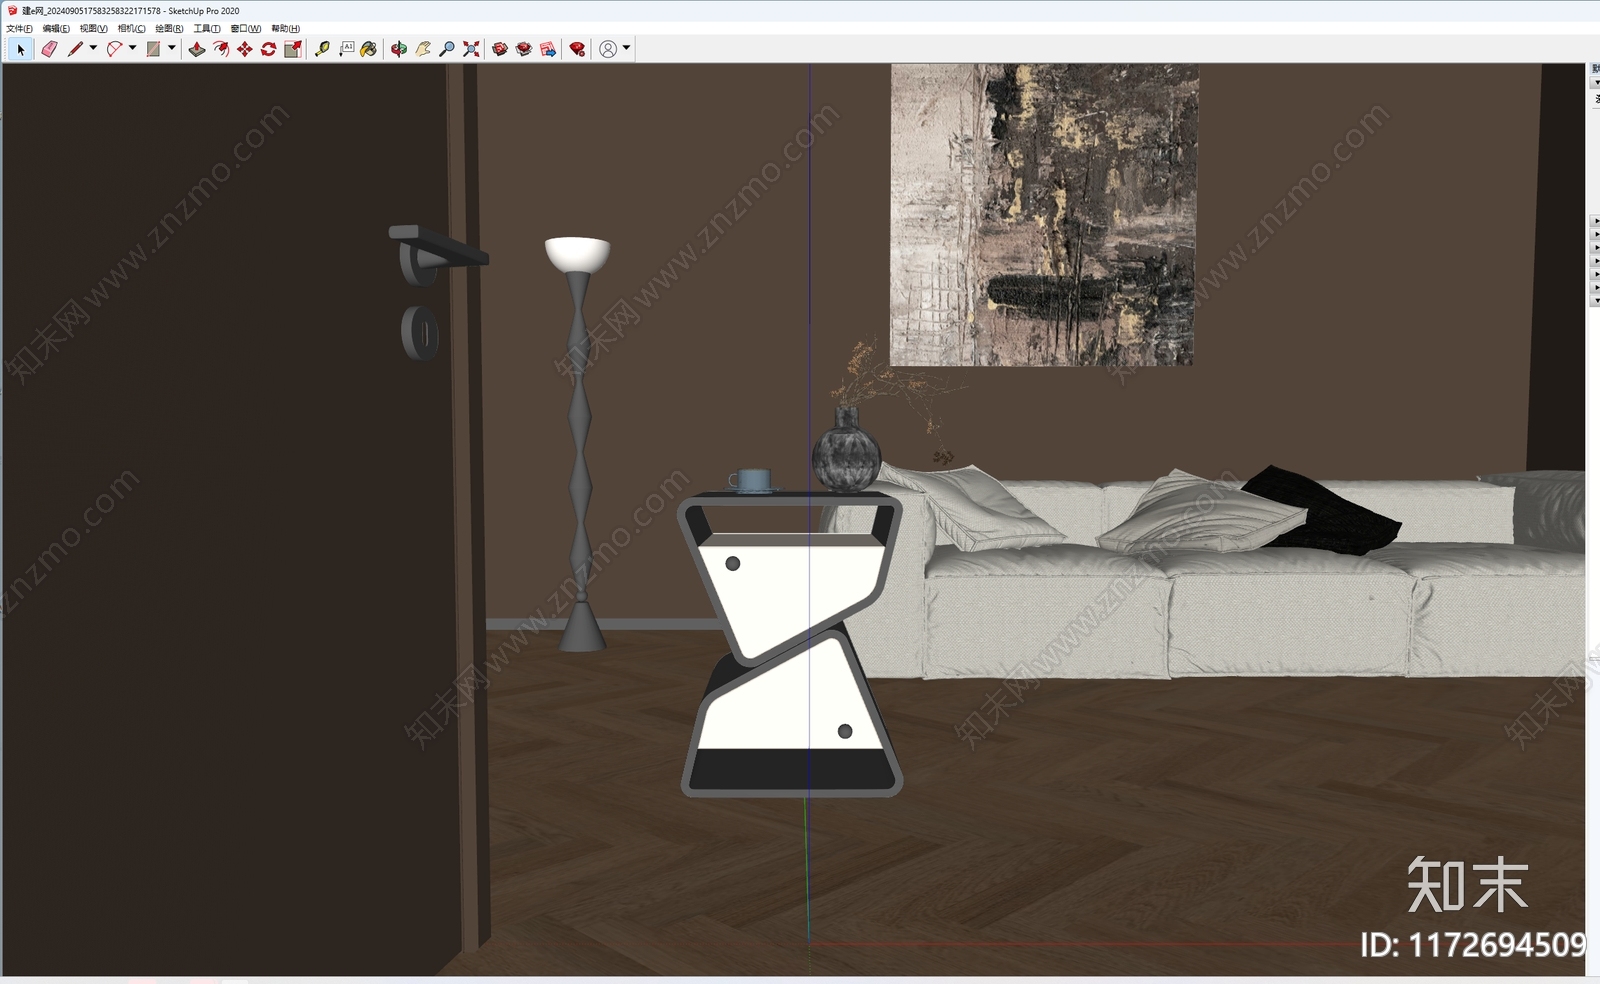Activate the Text label tool

[x=346, y=49]
